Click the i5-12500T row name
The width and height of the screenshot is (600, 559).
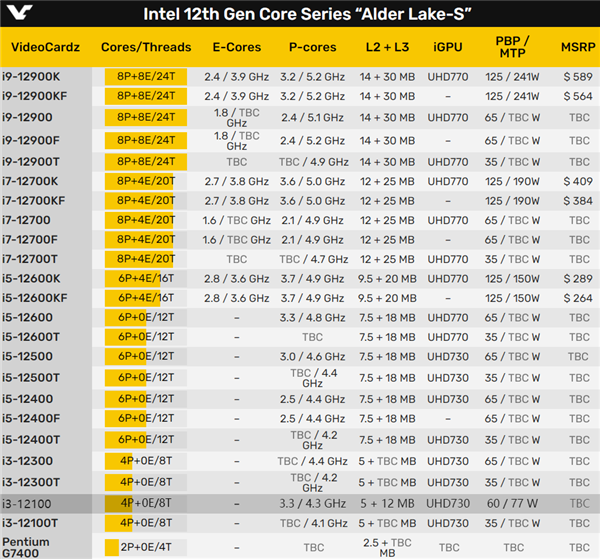(x=31, y=378)
